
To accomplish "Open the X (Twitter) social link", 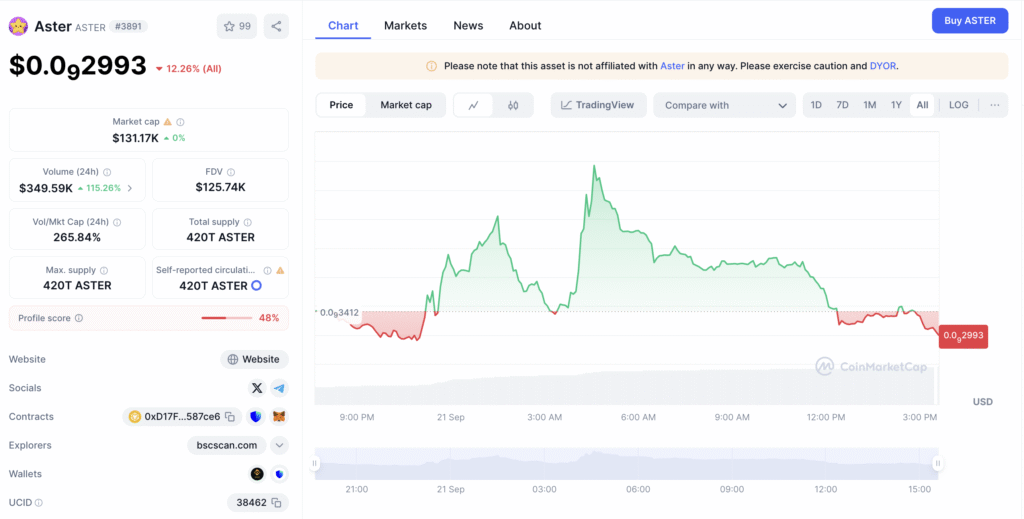I will pos(257,388).
